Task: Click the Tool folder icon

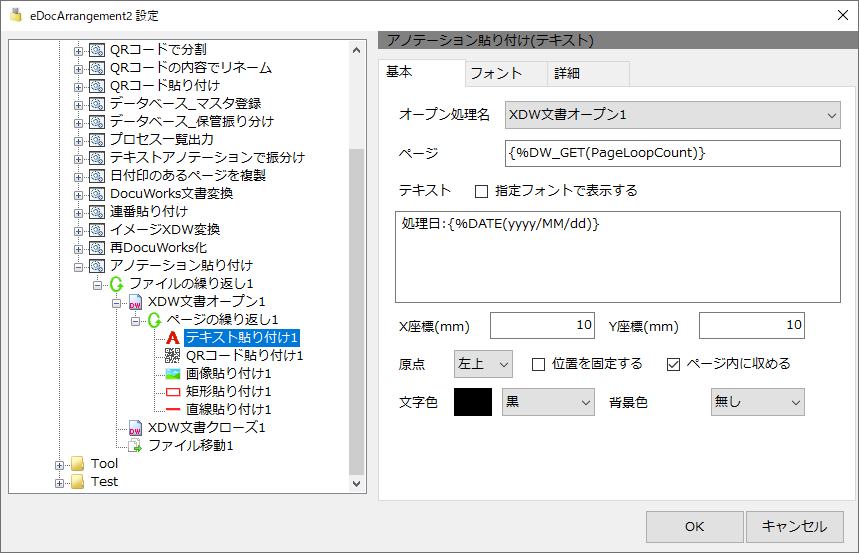Action: [x=78, y=464]
